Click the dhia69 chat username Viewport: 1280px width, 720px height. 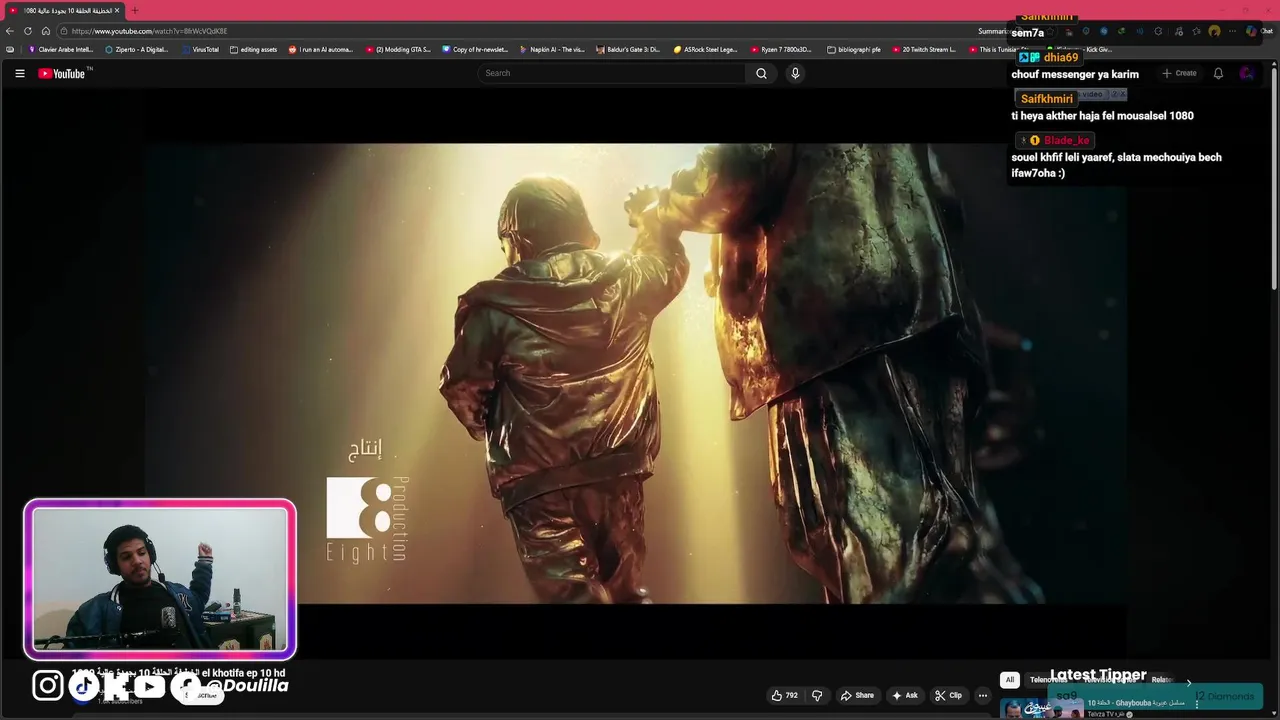[x=1061, y=58]
